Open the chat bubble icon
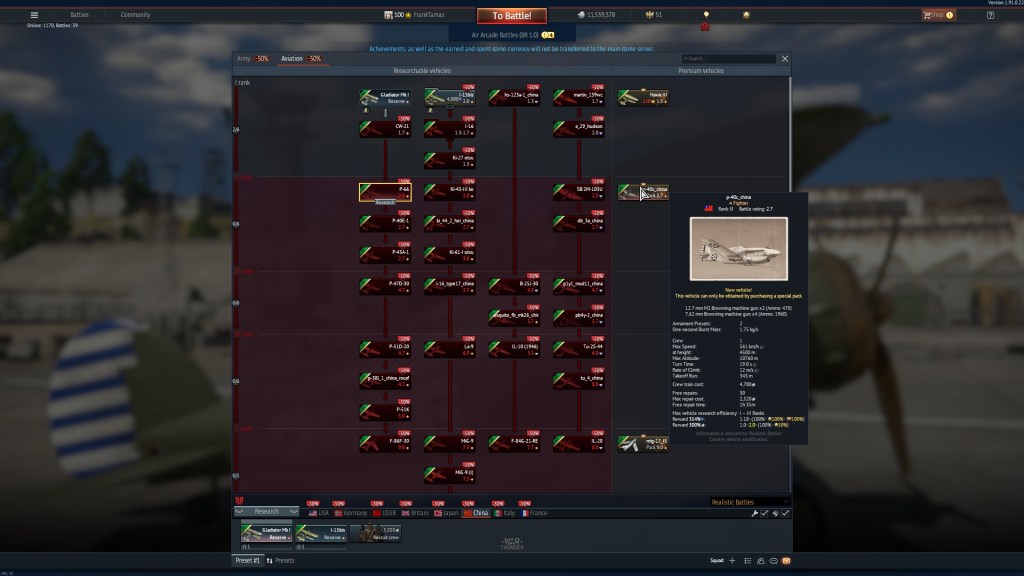The height and width of the screenshot is (576, 1024). point(772,561)
